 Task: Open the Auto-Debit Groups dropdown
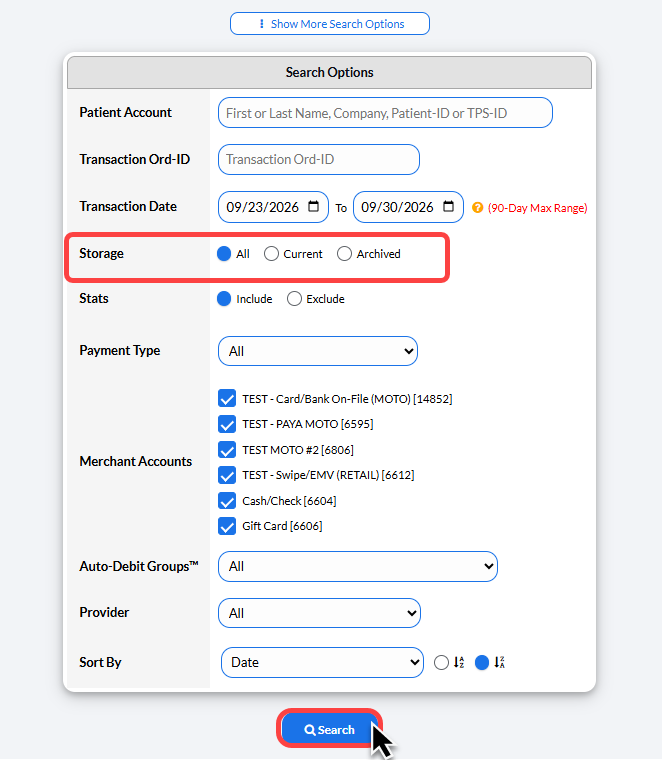[358, 566]
